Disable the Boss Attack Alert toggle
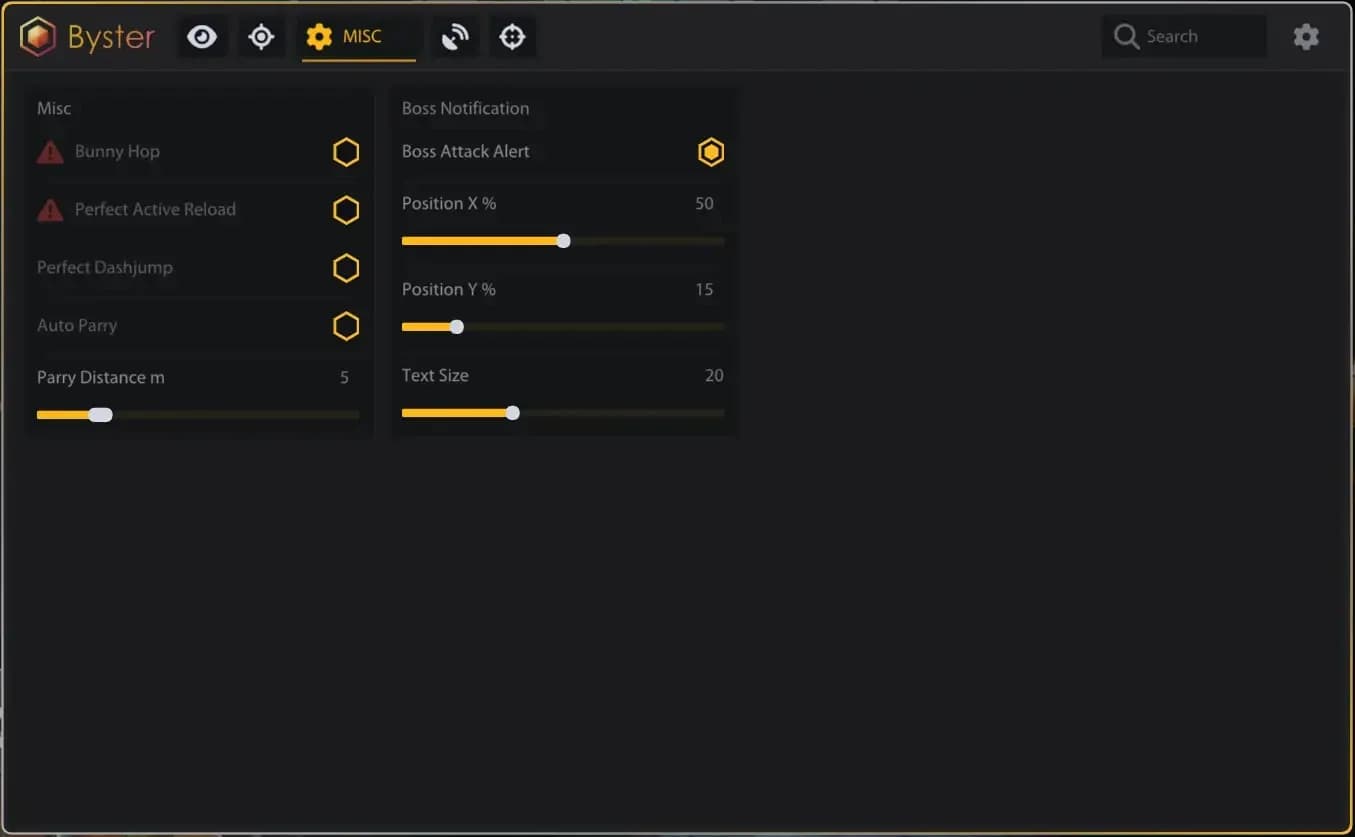The height and width of the screenshot is (837, 1355). pos(711,152)
